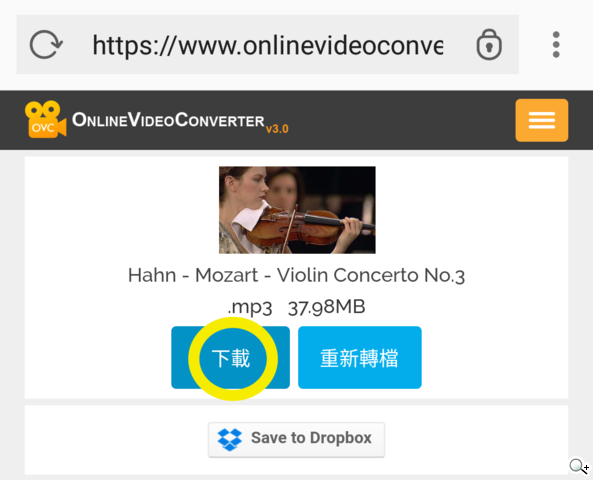Click the .mp3 format label
The width and height of the screenshot is (593, 480).
click(x=250, y=307)
